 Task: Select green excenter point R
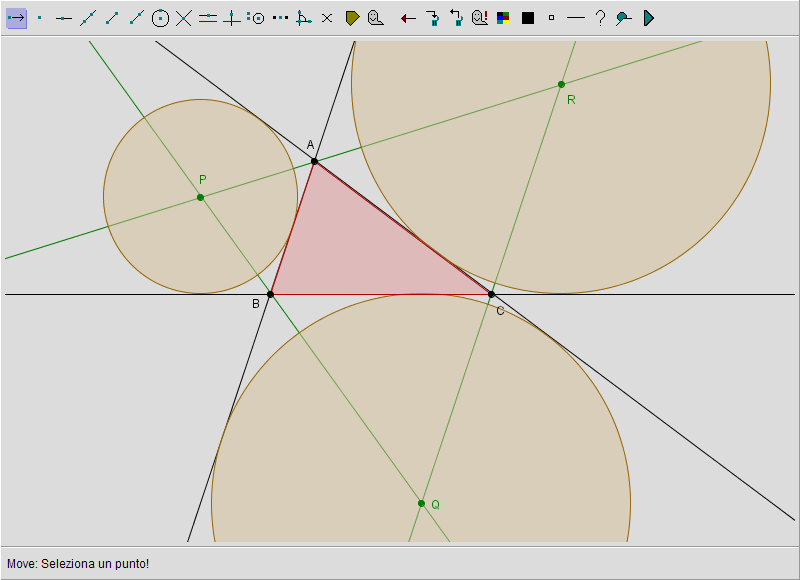pyautogui.click(x=561, y=84)
